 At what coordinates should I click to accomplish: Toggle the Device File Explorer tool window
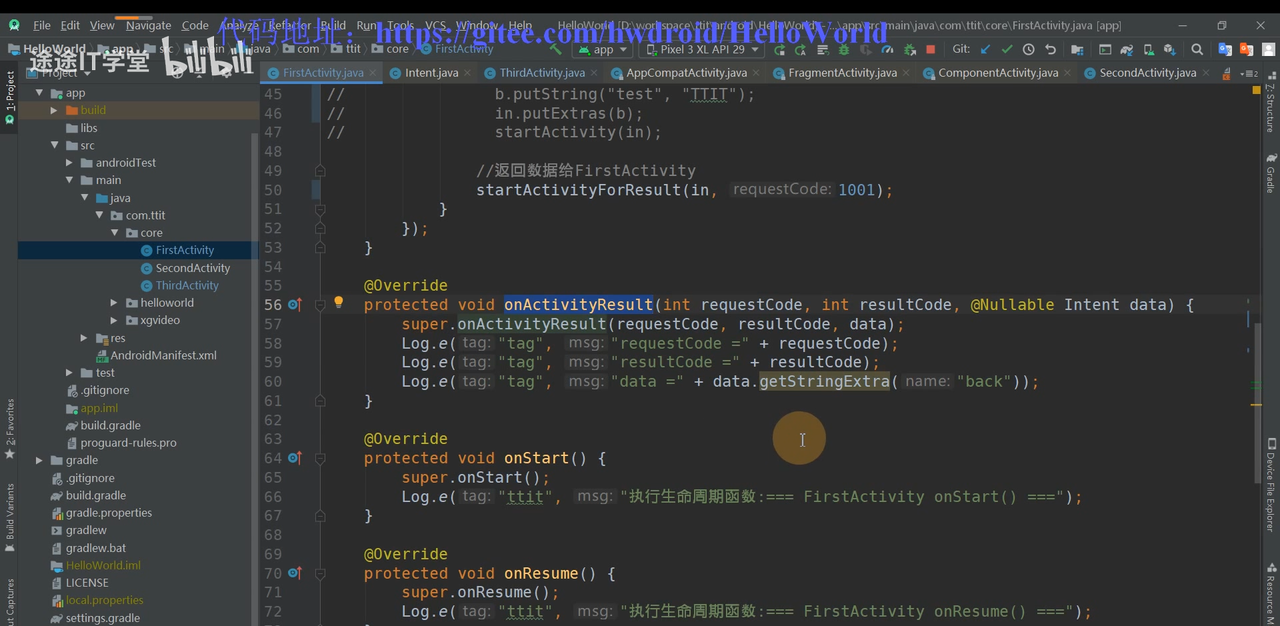(1270, 484)
